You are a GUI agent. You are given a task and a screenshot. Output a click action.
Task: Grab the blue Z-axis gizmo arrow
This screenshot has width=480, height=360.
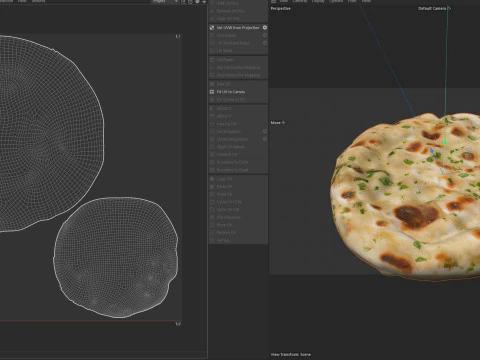432,152
